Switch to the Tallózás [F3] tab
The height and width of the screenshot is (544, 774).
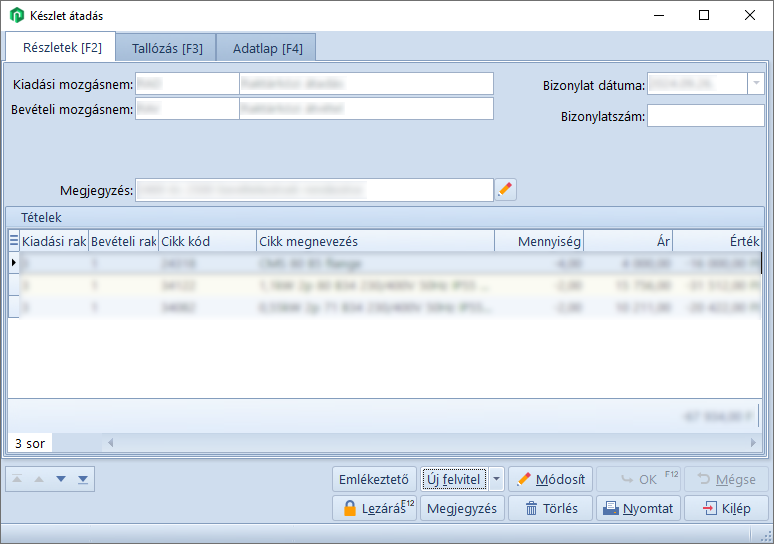tap(167, 47)
